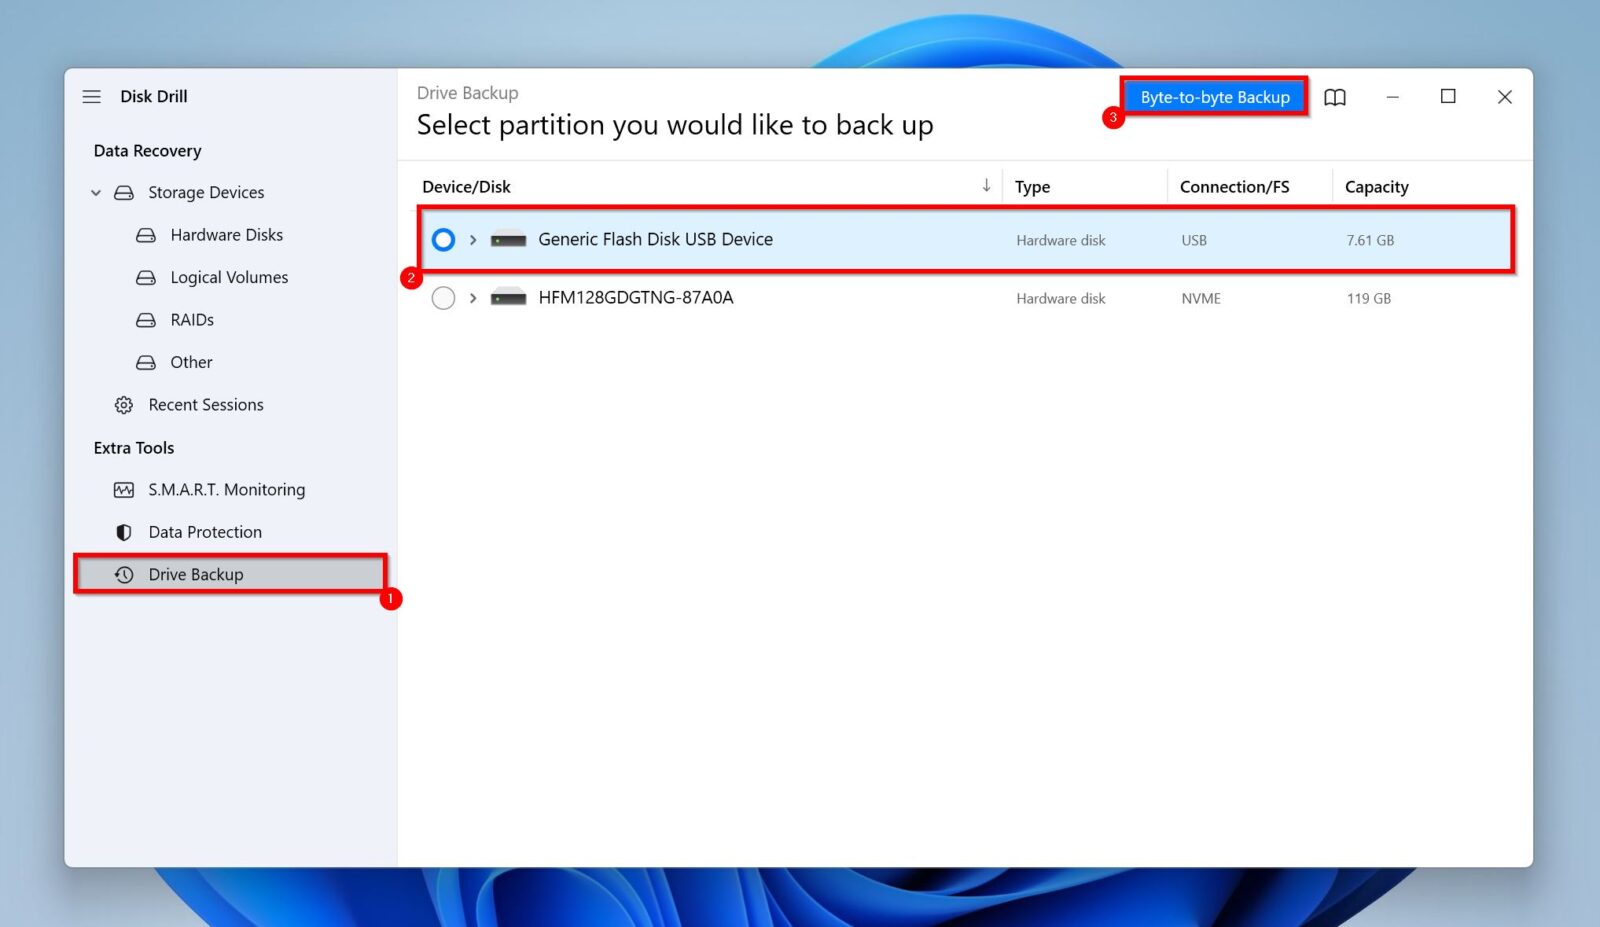Select the Logical Volumes icon
This screenshot has height=927, width=1600.
(146, 277)
